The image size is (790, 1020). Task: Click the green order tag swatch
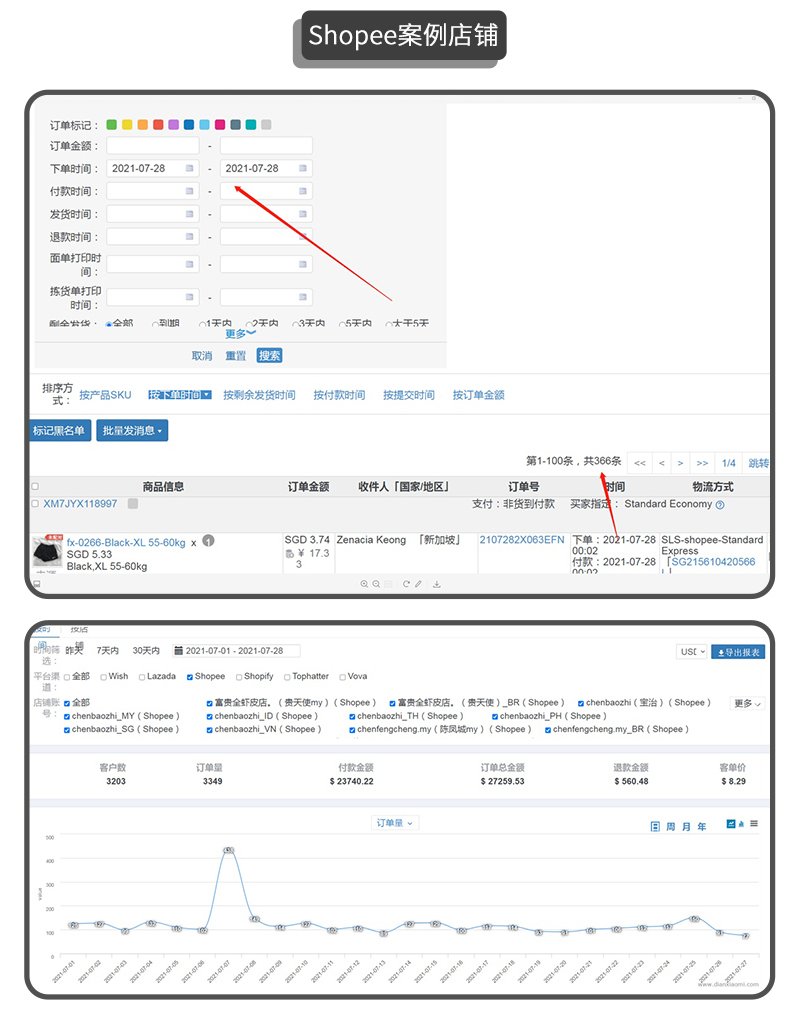[111, 125]
